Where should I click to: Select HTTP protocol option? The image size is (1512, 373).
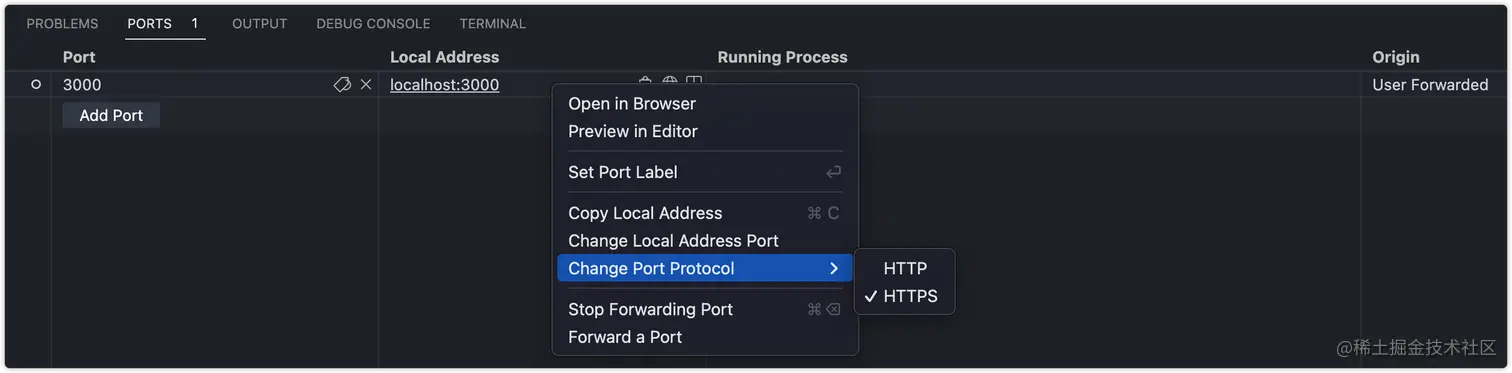point(905,268)
